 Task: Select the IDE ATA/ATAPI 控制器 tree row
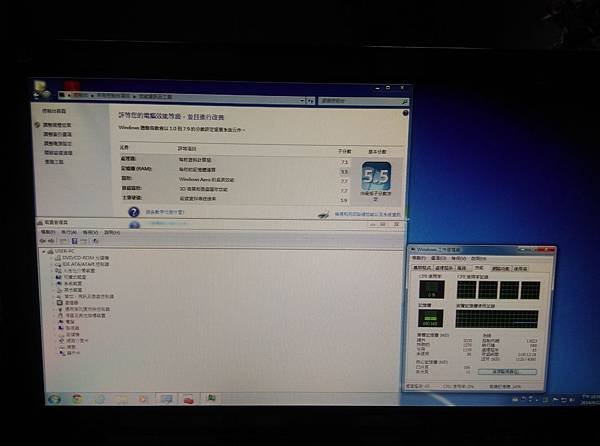coord(82,264)
